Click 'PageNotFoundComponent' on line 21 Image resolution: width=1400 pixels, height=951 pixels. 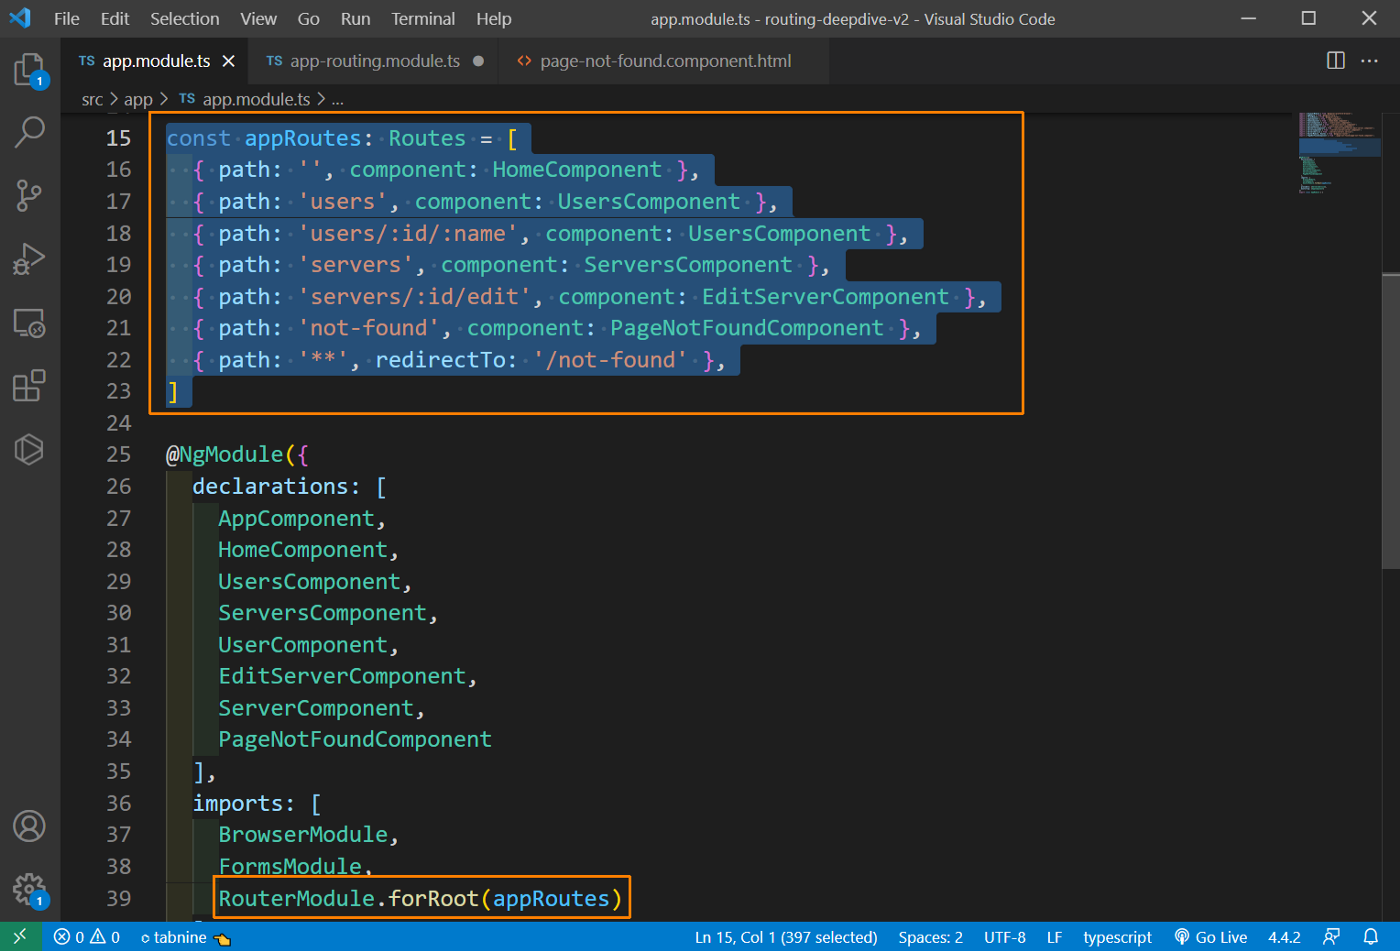(747, 328)
